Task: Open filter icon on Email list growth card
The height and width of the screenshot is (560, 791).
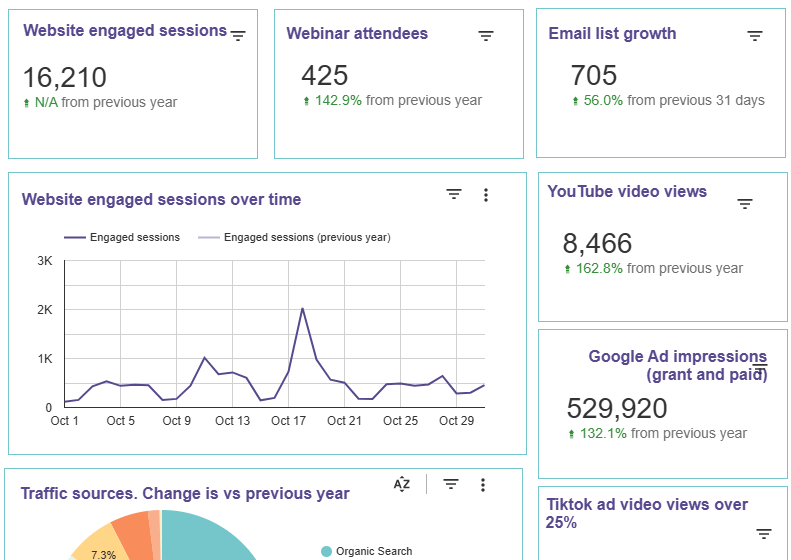Action: [x=755, y=36]
